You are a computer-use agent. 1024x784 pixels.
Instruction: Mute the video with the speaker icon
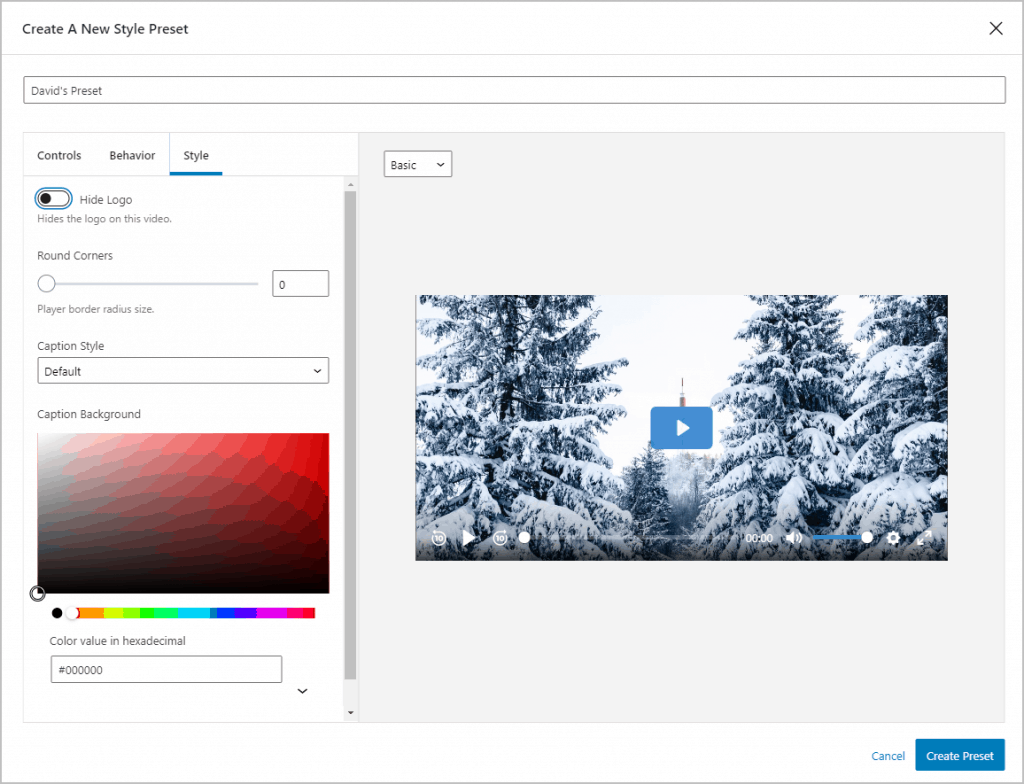[x=793, y=538]
